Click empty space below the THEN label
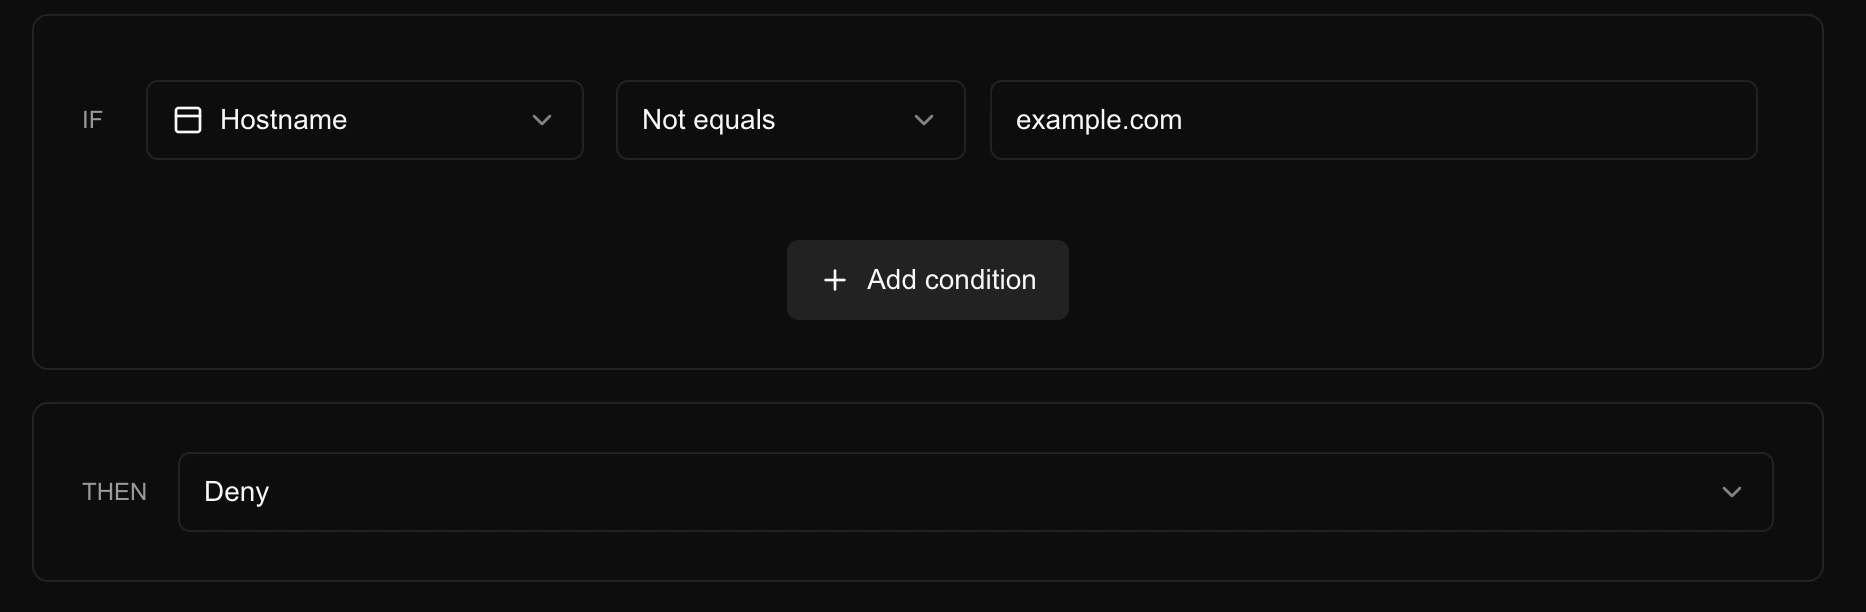Image resolution: width=1866 pixels, height=612 pixels. (114, 550)
